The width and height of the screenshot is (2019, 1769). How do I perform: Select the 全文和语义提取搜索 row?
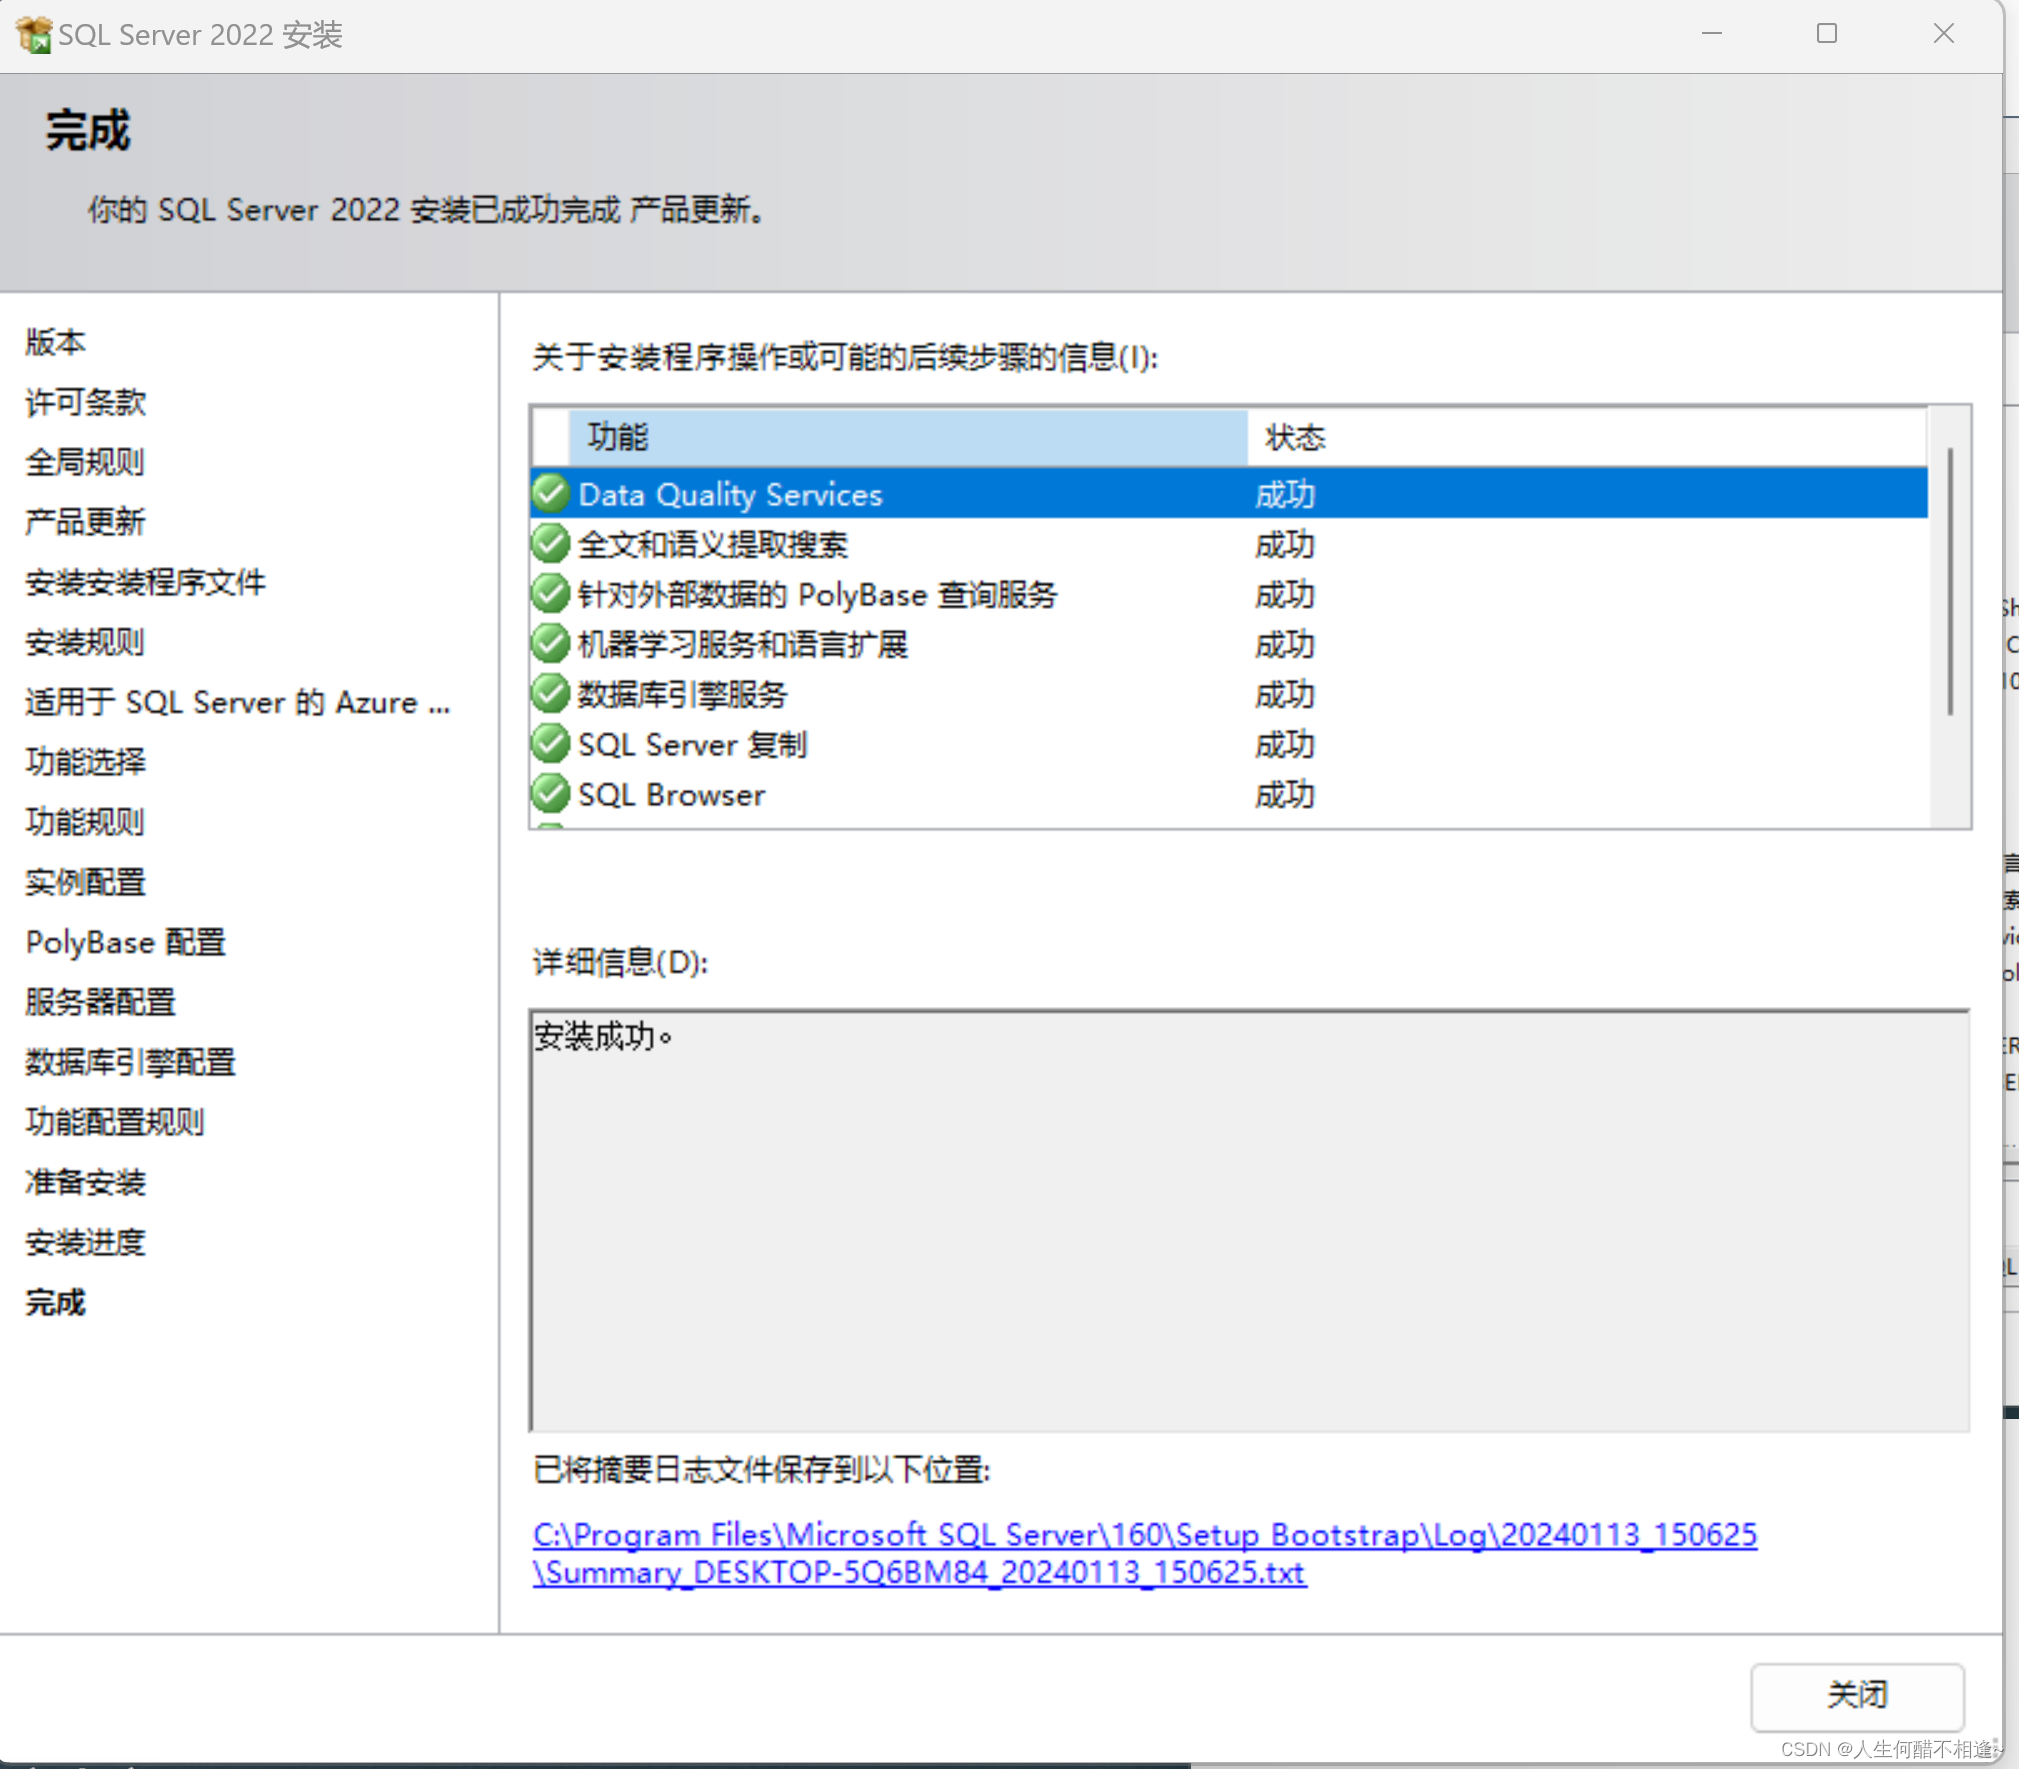pyautogui.click(x=1229, y=543)
